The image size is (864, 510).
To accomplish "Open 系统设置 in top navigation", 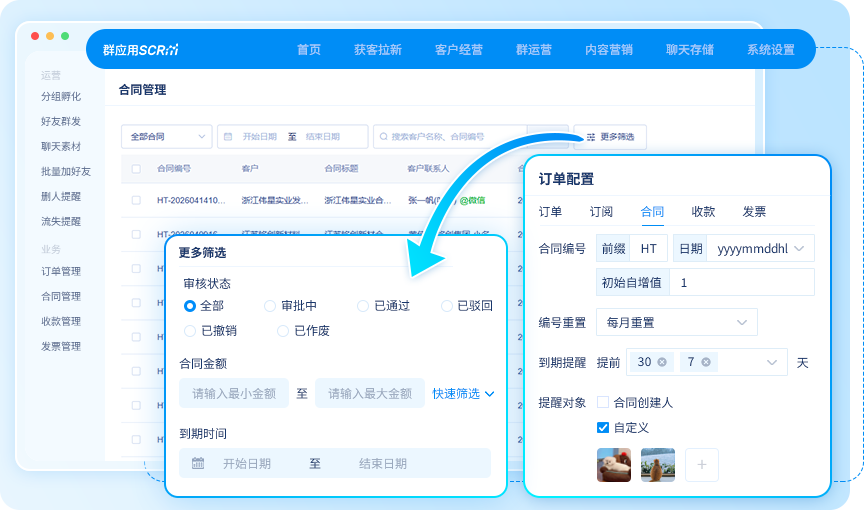I will coord(770,50).
